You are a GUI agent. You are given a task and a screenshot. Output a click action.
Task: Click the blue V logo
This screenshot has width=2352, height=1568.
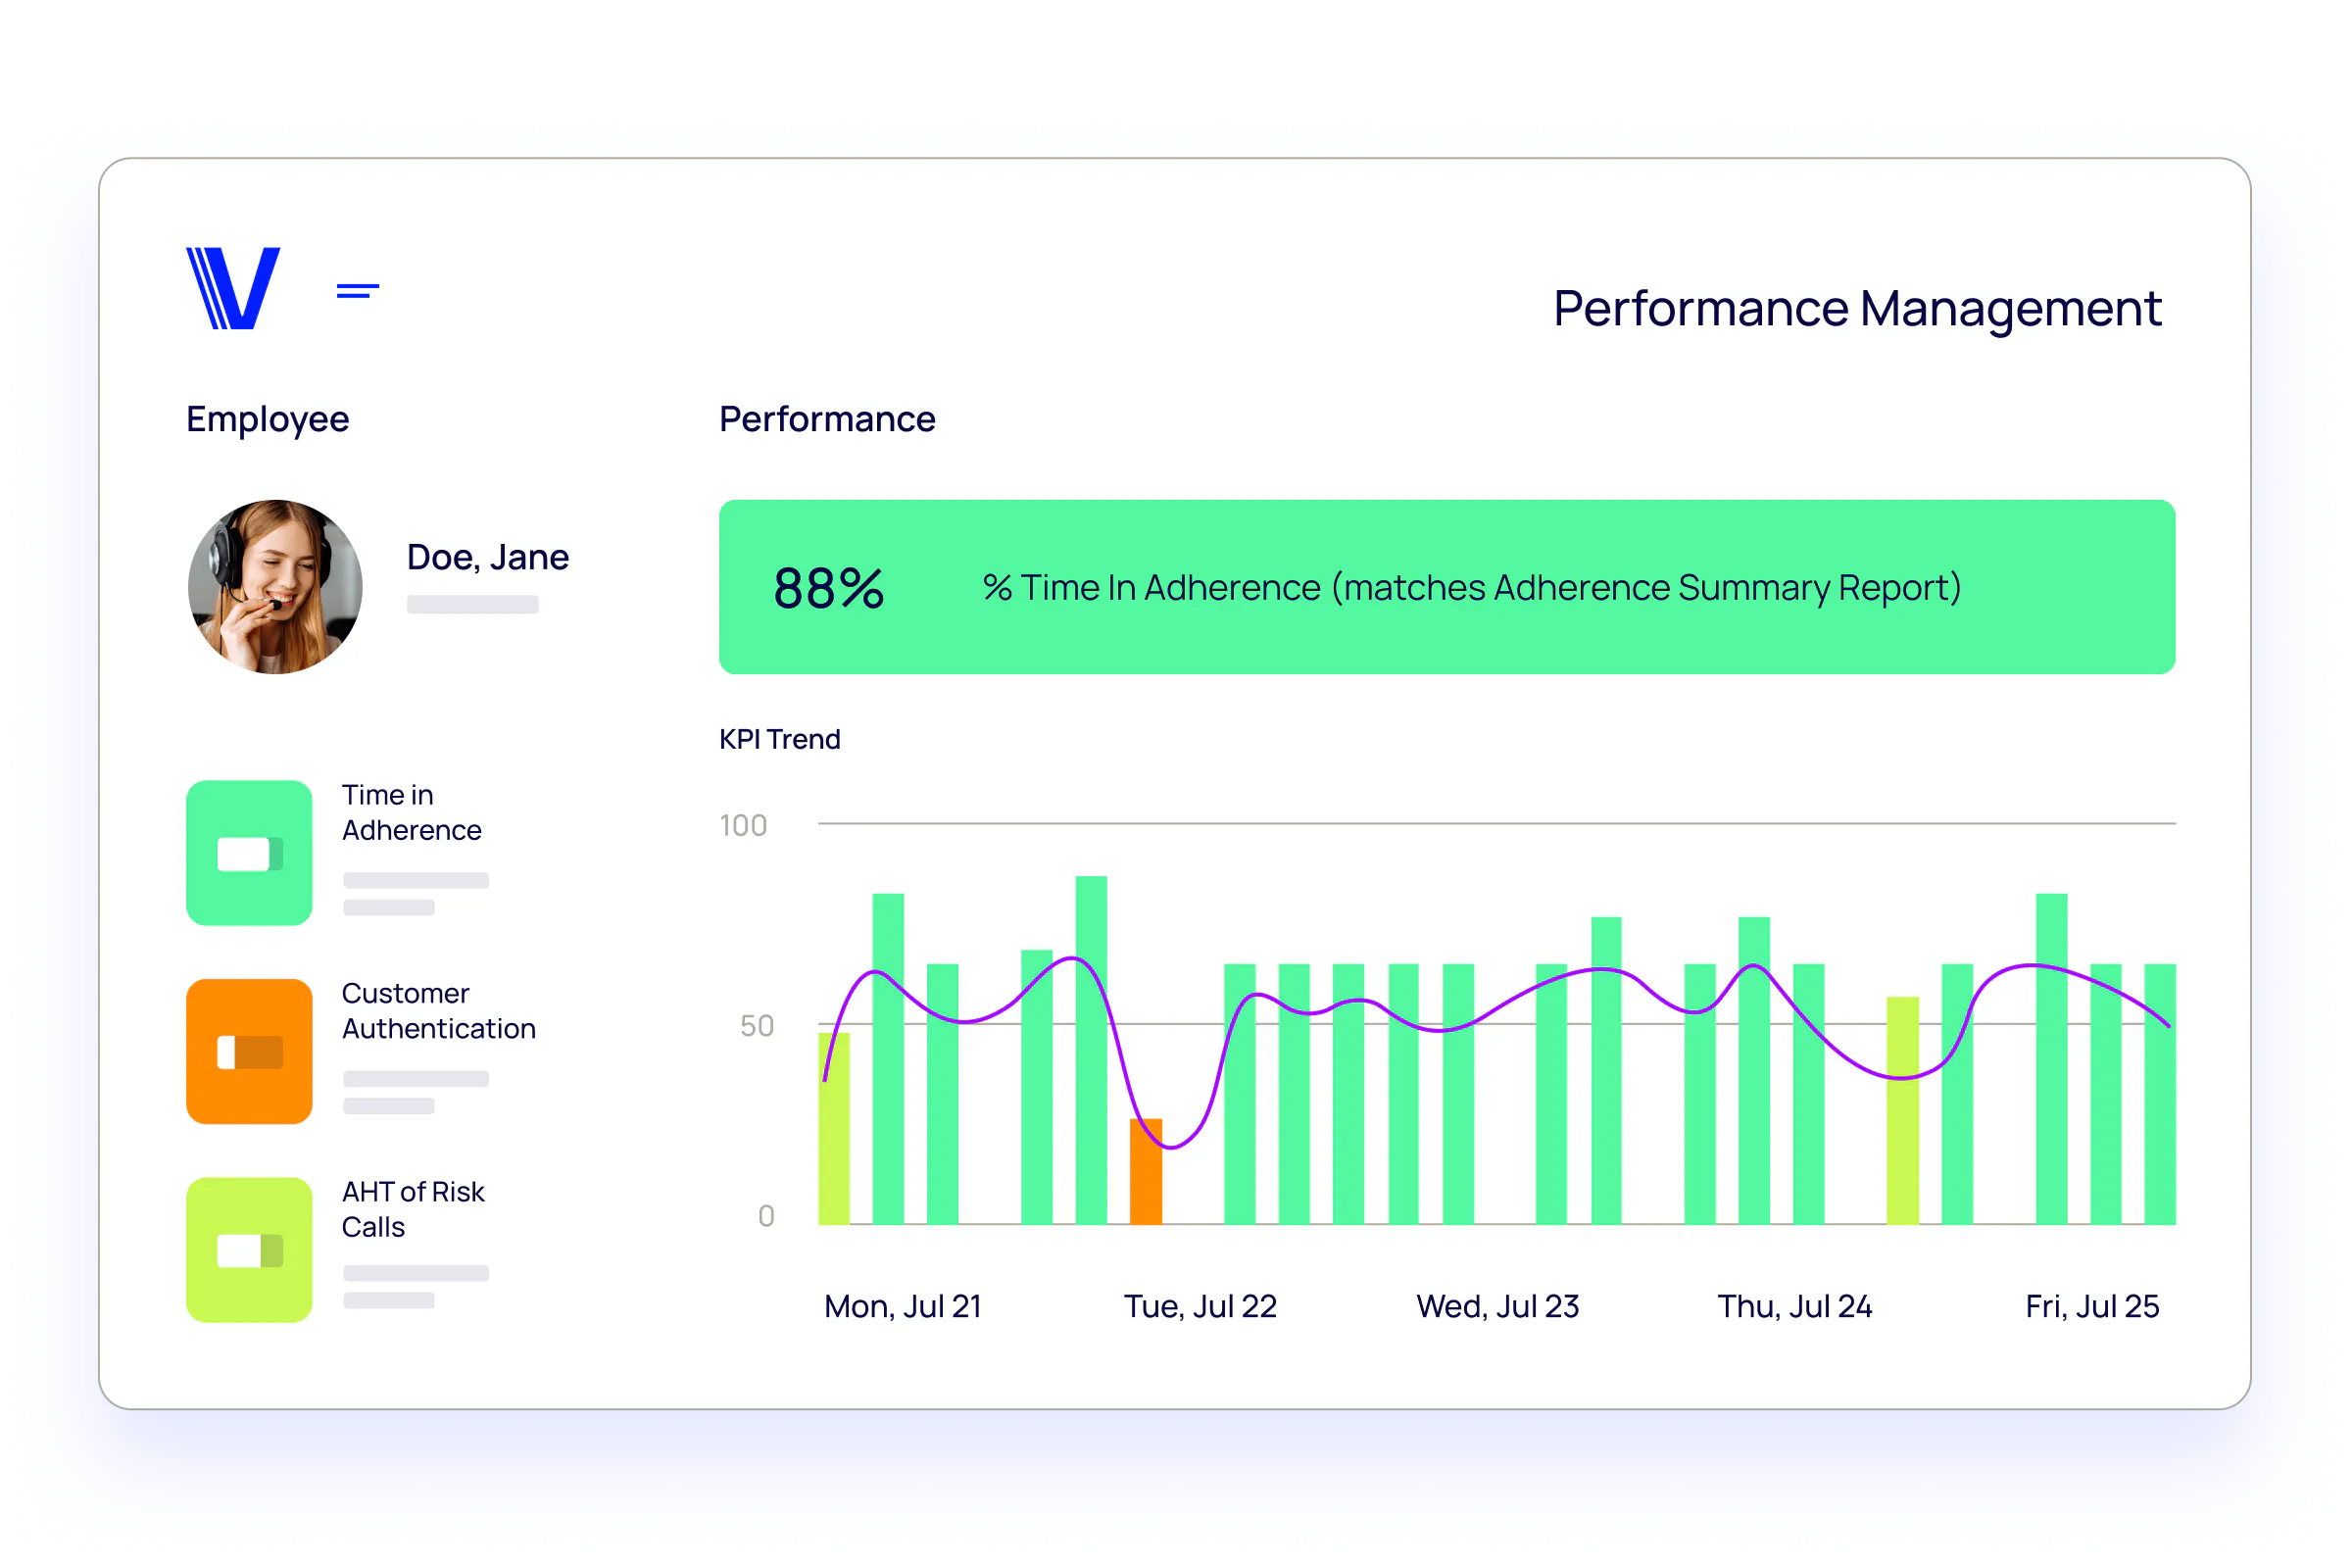[x=233, y=288]
